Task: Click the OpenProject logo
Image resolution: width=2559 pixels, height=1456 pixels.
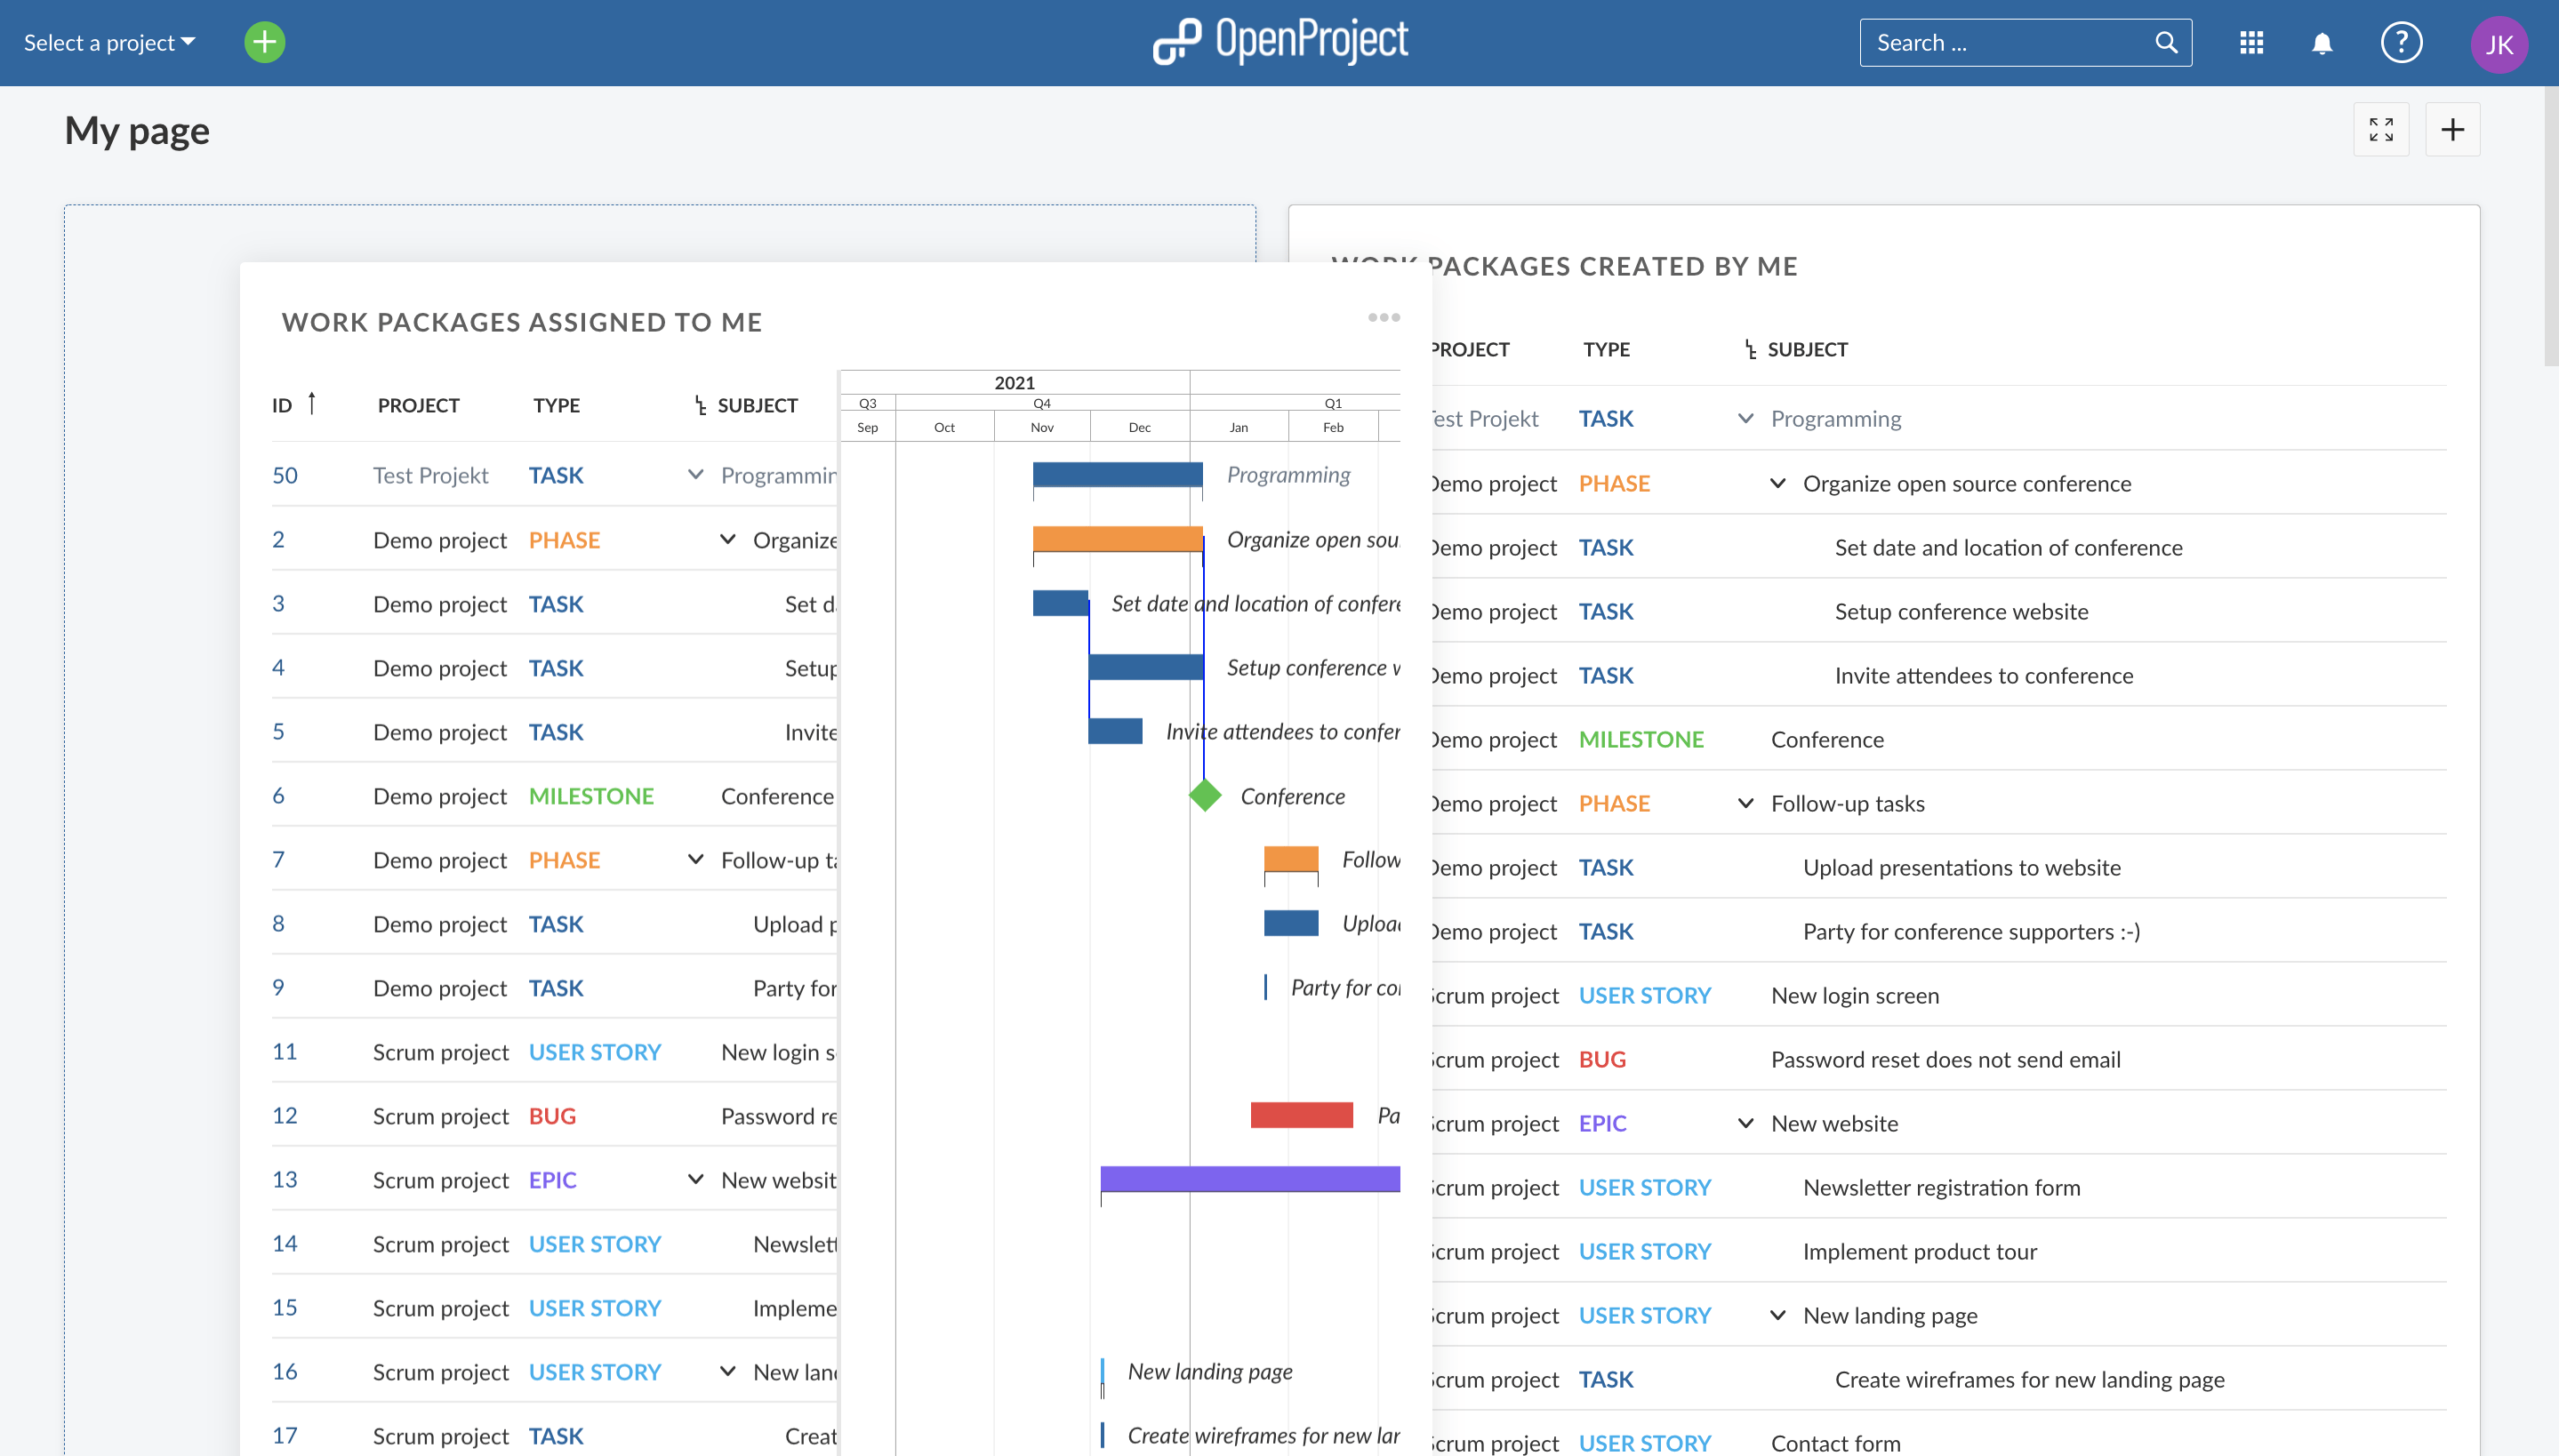Action: [x=1279, y=41]
